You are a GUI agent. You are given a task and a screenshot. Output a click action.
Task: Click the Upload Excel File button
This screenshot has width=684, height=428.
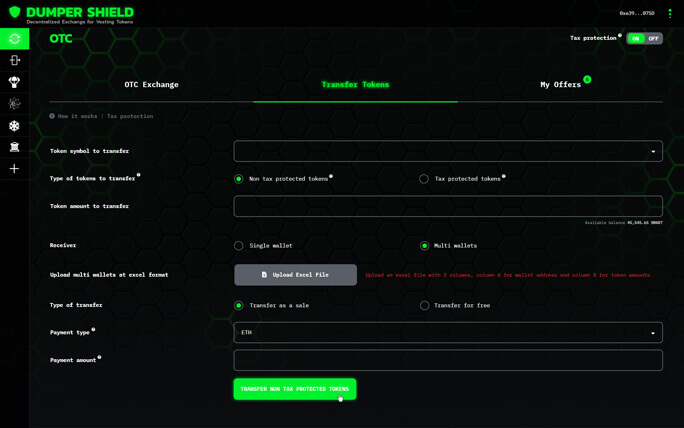[x=295, y=274]
